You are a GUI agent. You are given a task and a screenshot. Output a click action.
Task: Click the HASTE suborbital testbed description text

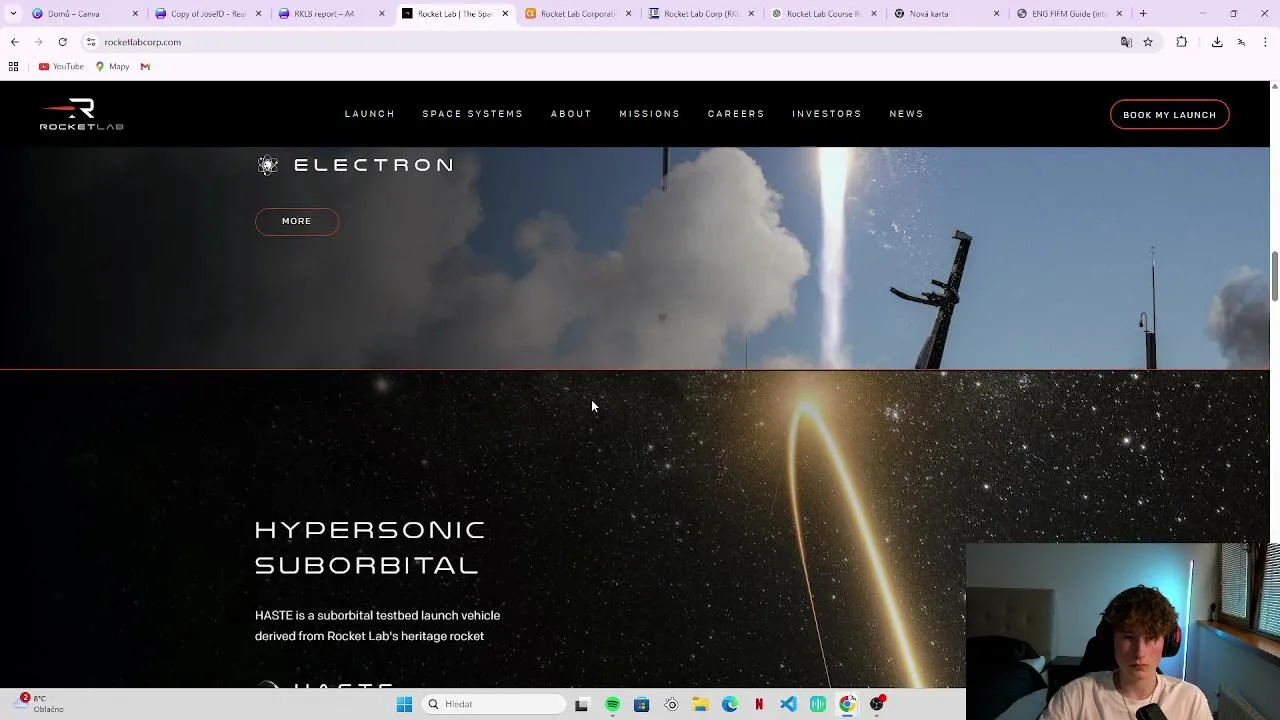[x=377, y=626]
